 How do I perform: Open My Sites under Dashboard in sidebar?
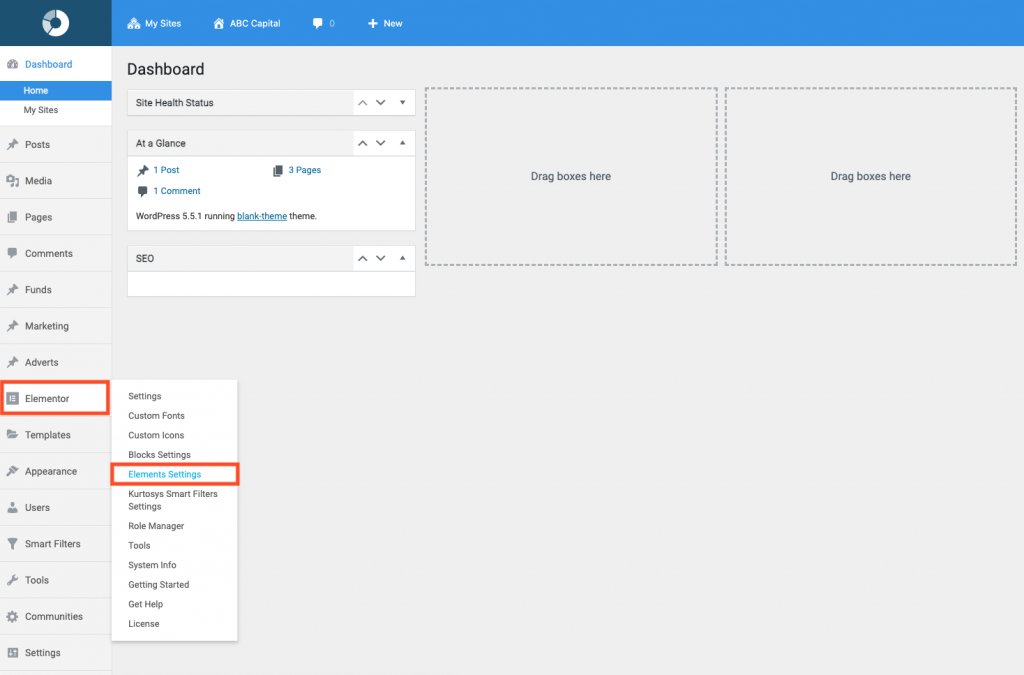40,110
